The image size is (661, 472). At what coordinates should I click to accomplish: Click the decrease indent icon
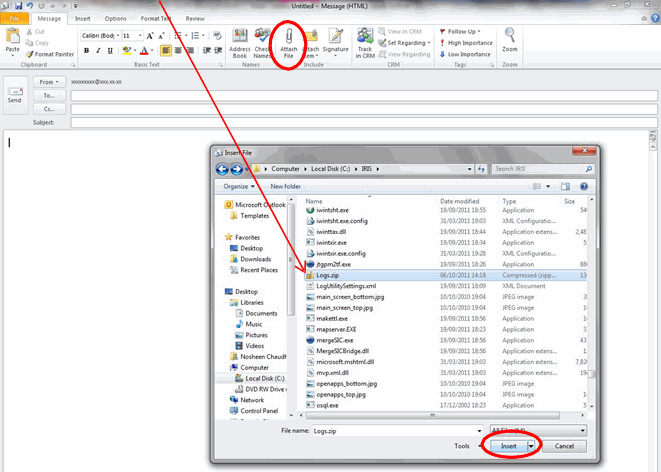pos(207,51)
